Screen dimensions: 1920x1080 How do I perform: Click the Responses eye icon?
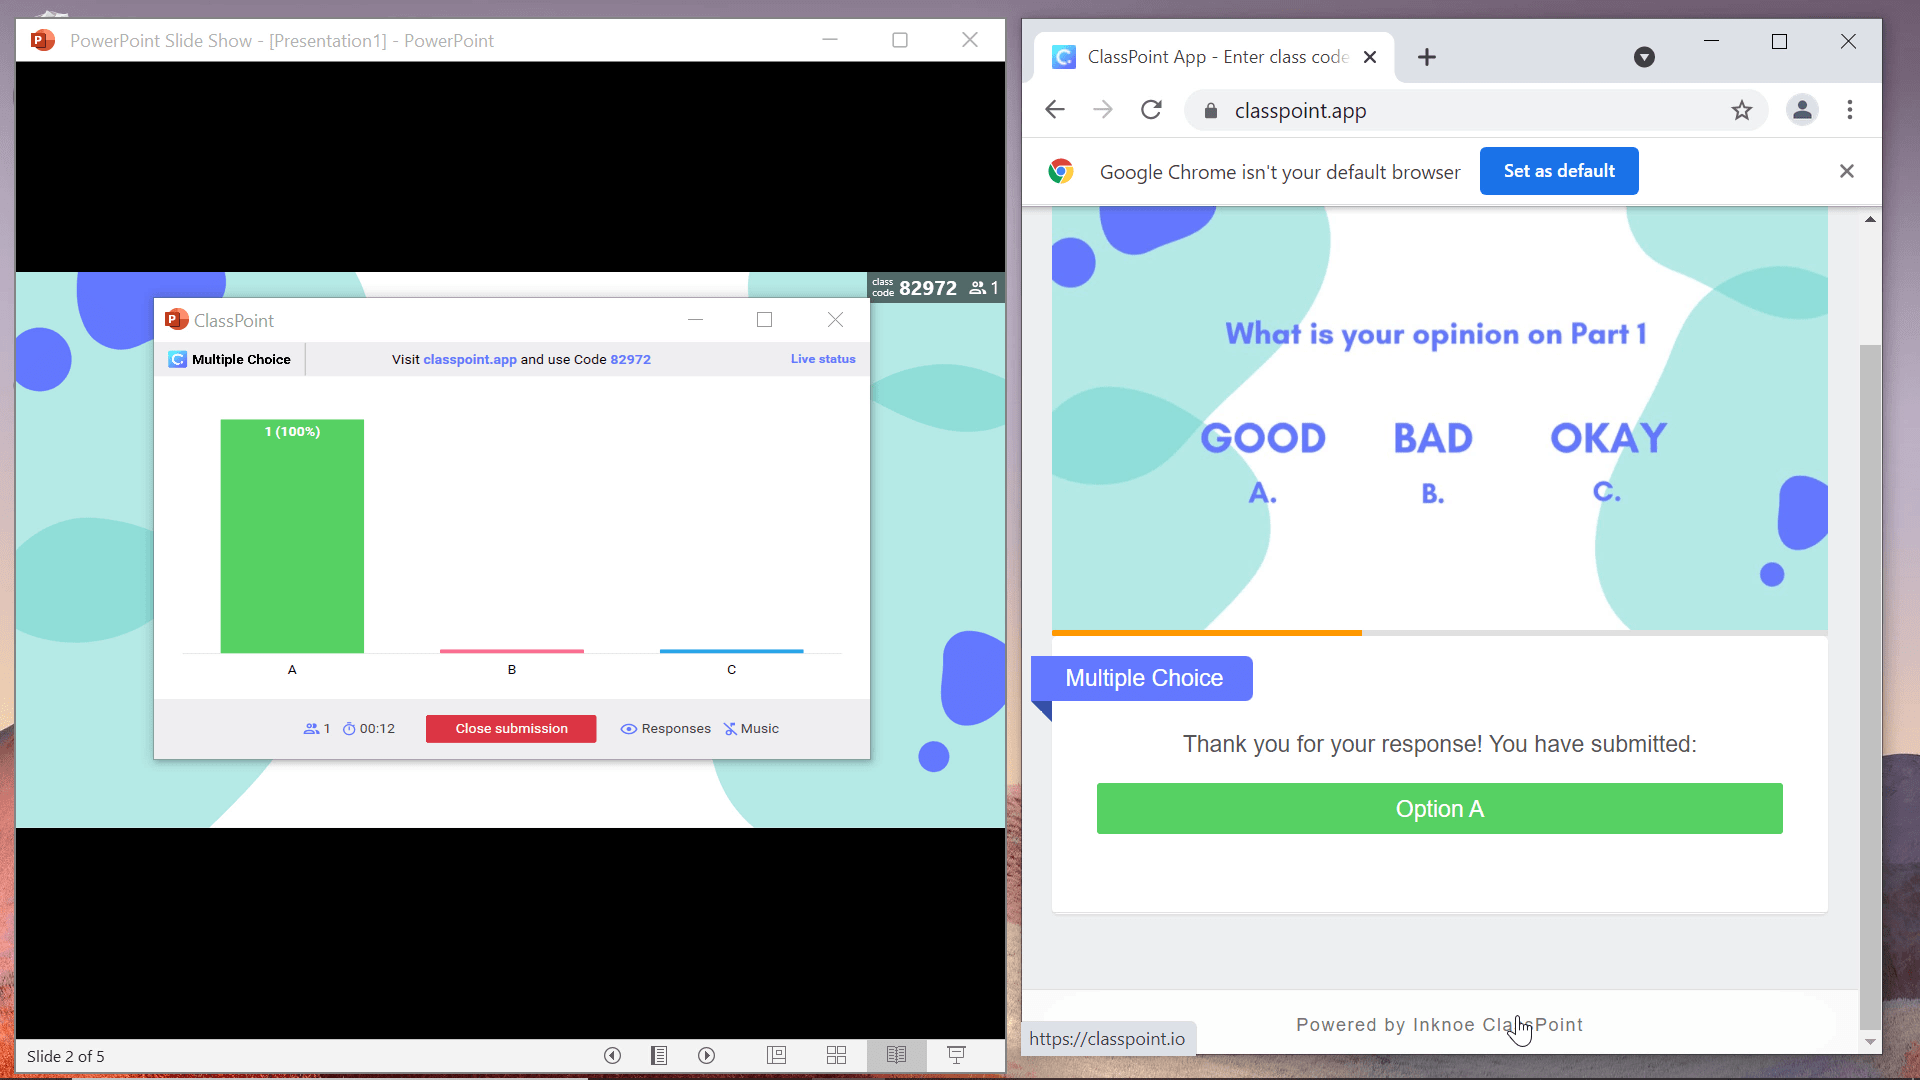point(629,728)
